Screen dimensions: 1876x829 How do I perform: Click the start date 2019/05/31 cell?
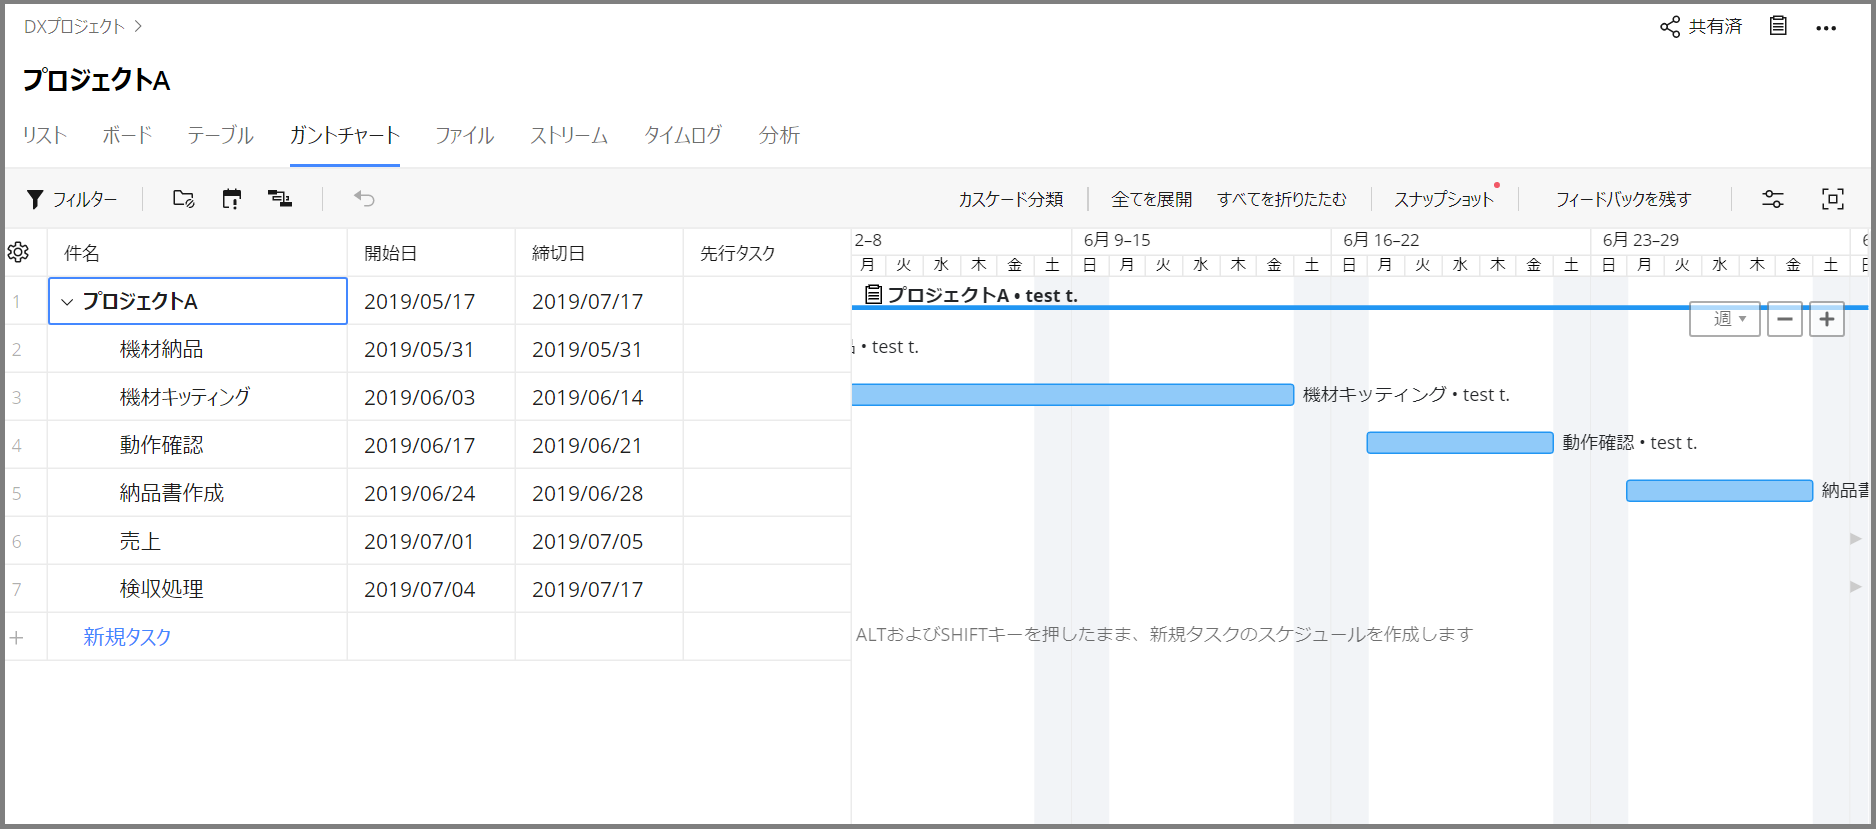pos(431,349)
